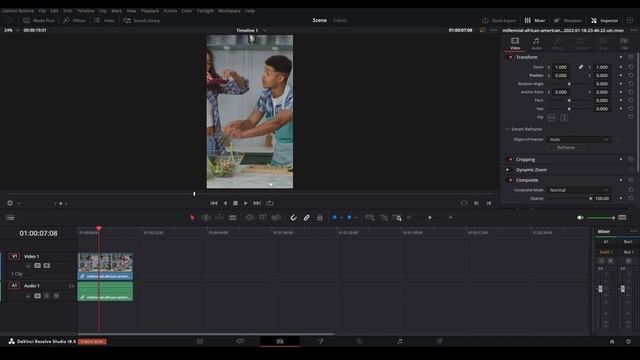This screenshot has width=640, height=360.
Task: Click the Flip horizontal icon
Action: [x=551, y=118]
